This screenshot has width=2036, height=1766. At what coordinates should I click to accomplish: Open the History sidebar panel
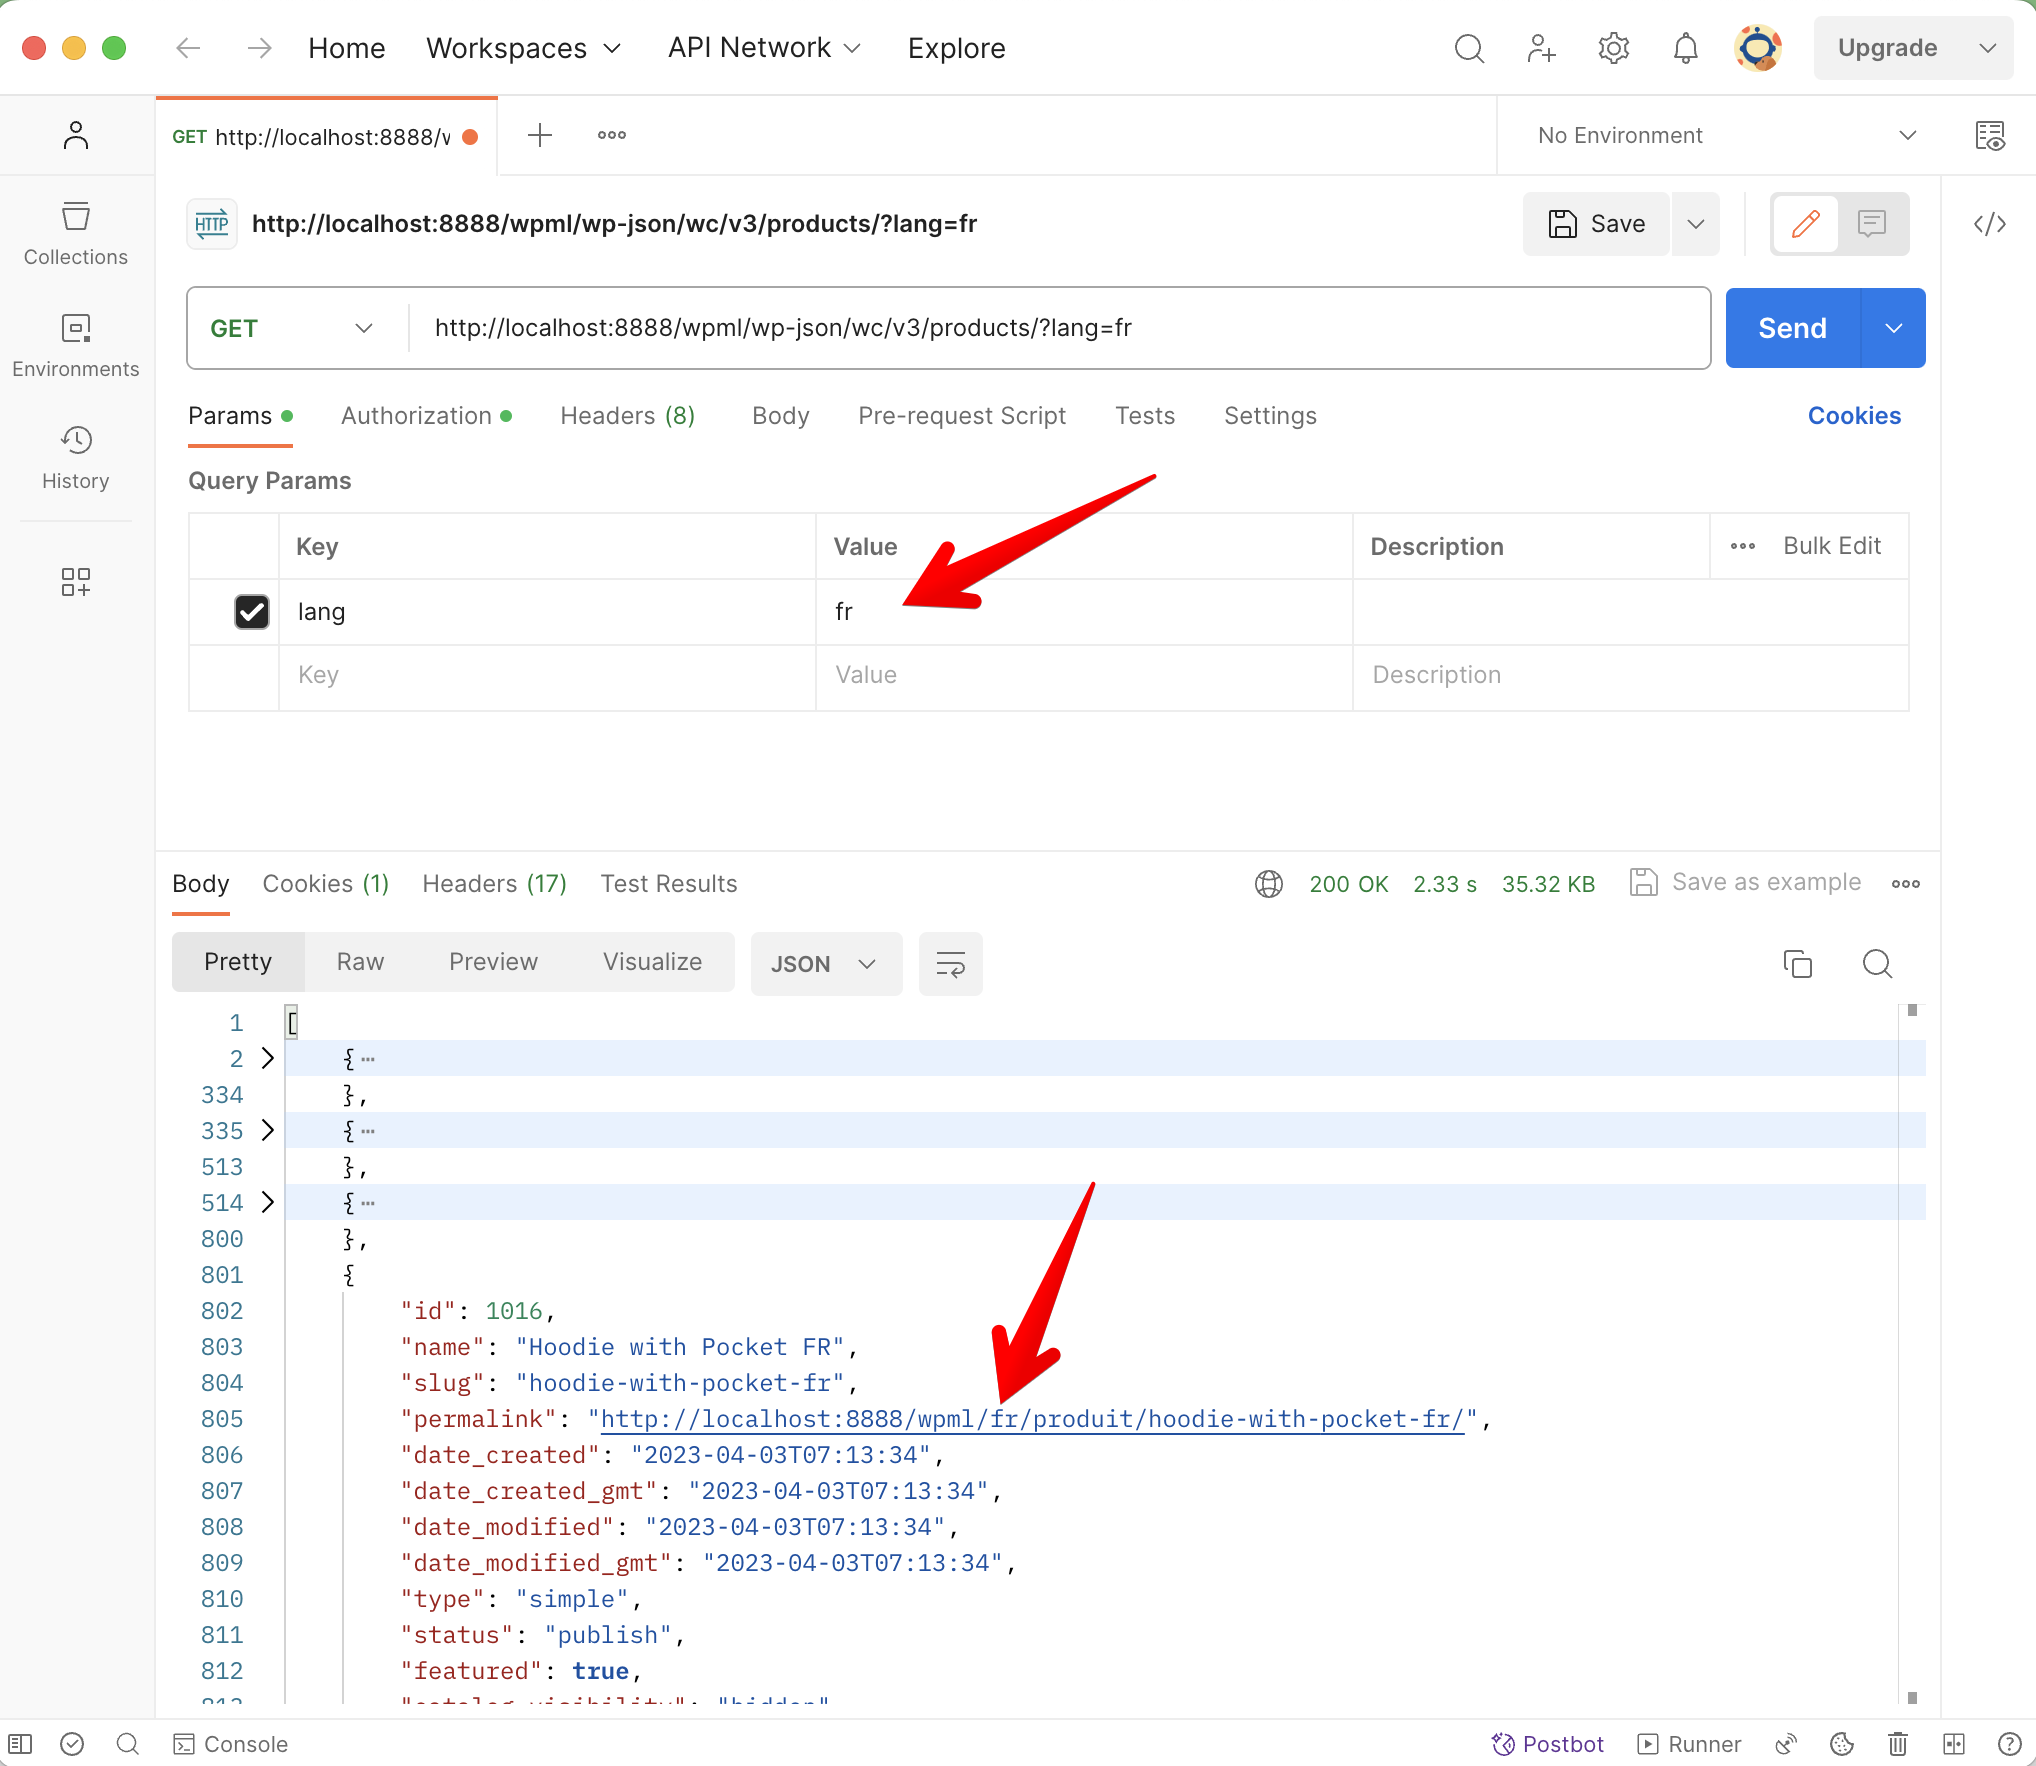click(76, 456)
